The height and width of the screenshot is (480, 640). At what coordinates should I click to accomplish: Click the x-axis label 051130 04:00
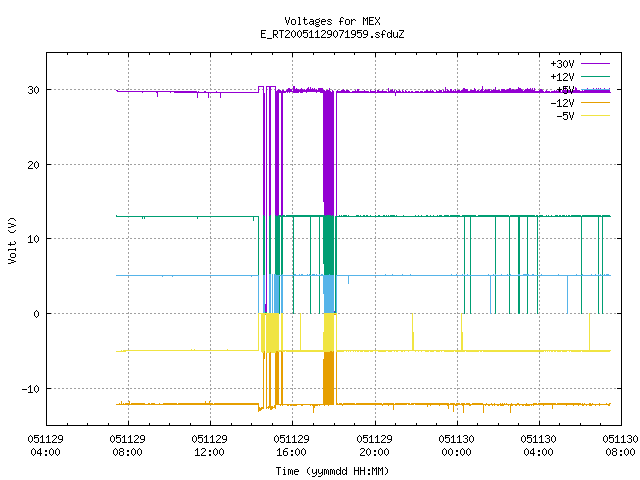538,445
